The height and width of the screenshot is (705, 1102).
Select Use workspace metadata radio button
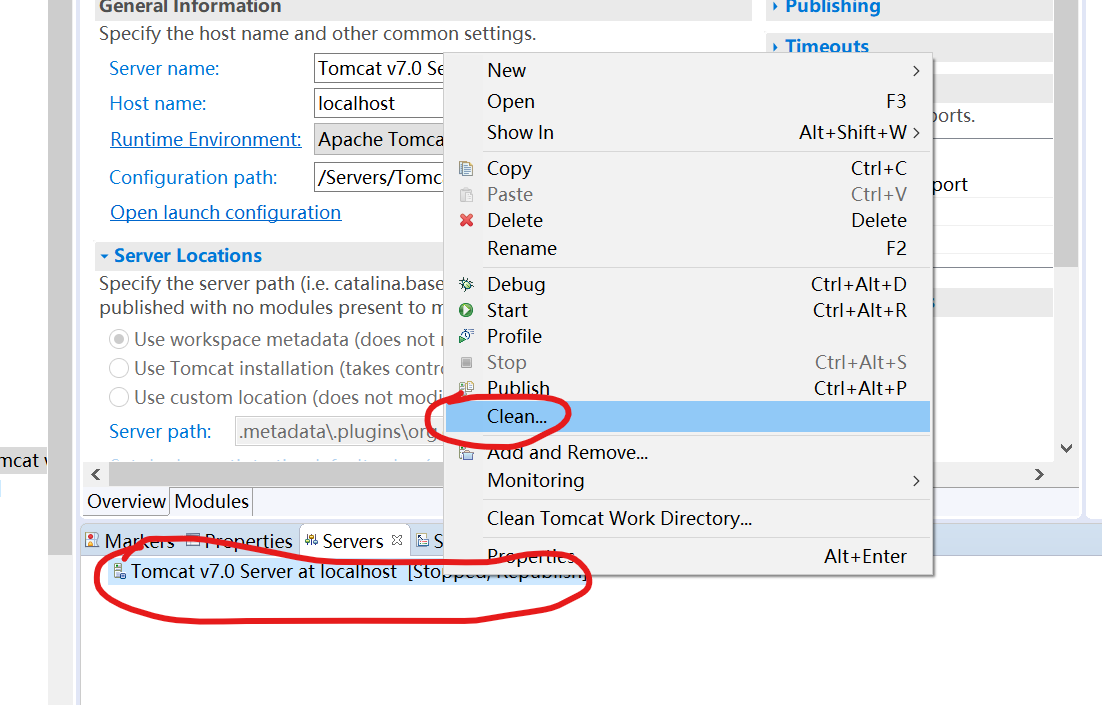tap(119, 339)
